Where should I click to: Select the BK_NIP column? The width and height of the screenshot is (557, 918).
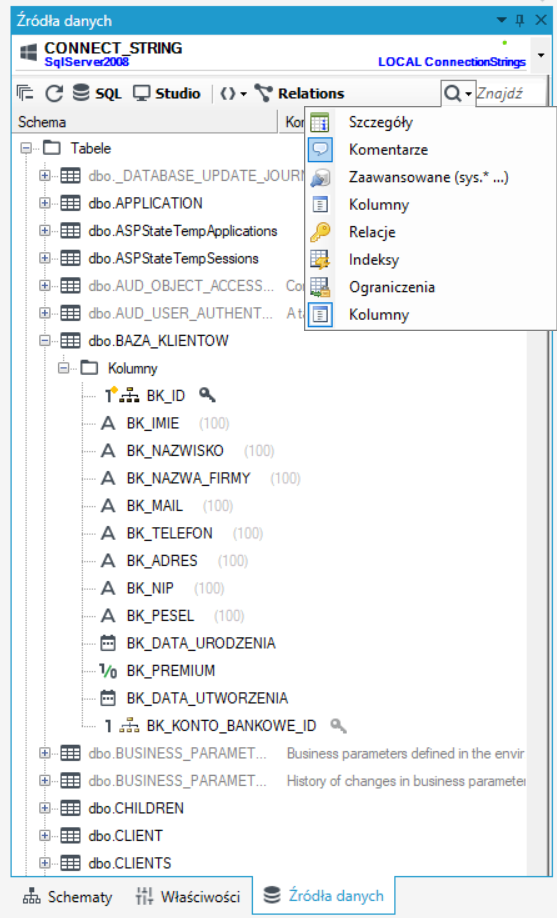pos(151,588)
